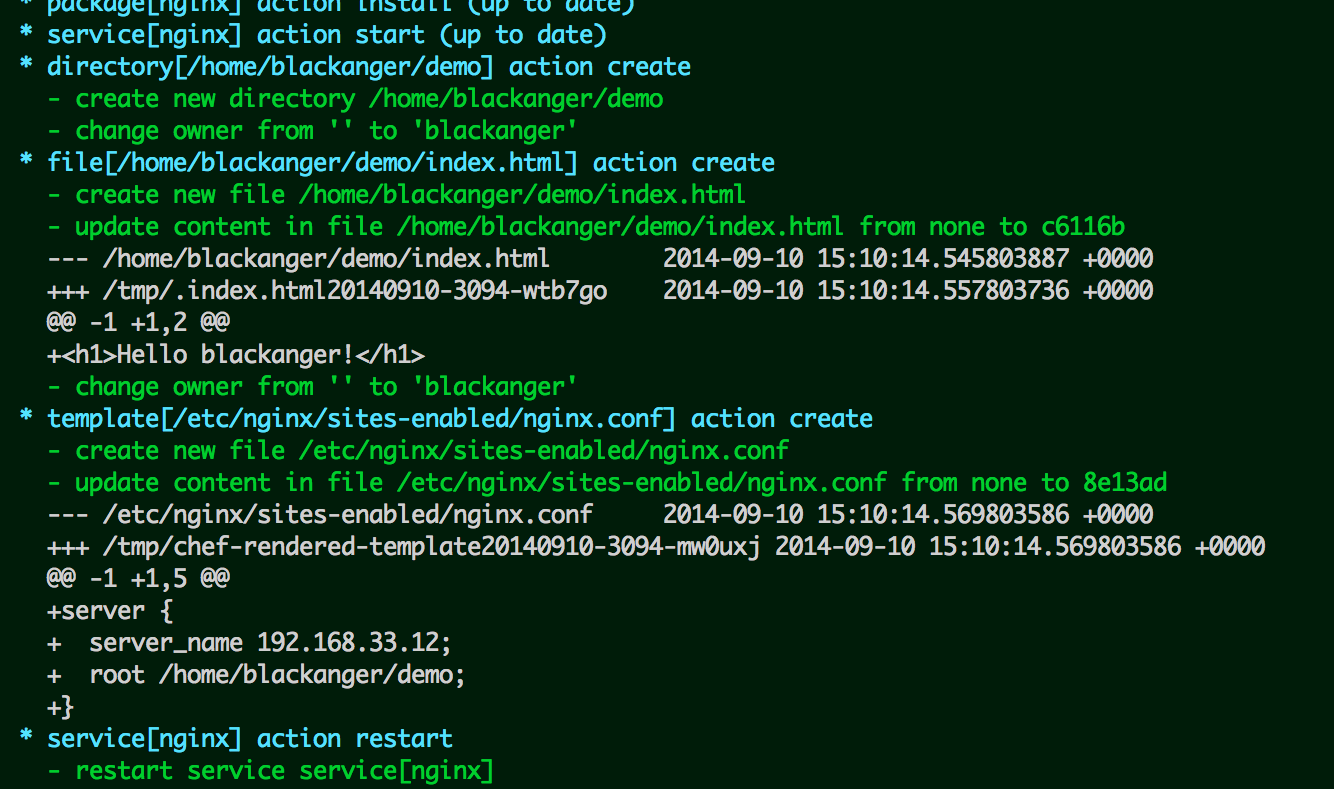Click the '@@ -1 +1,2 @@' hunk header
This screenshot has height=789, width=1334.
tap(138, 323)
